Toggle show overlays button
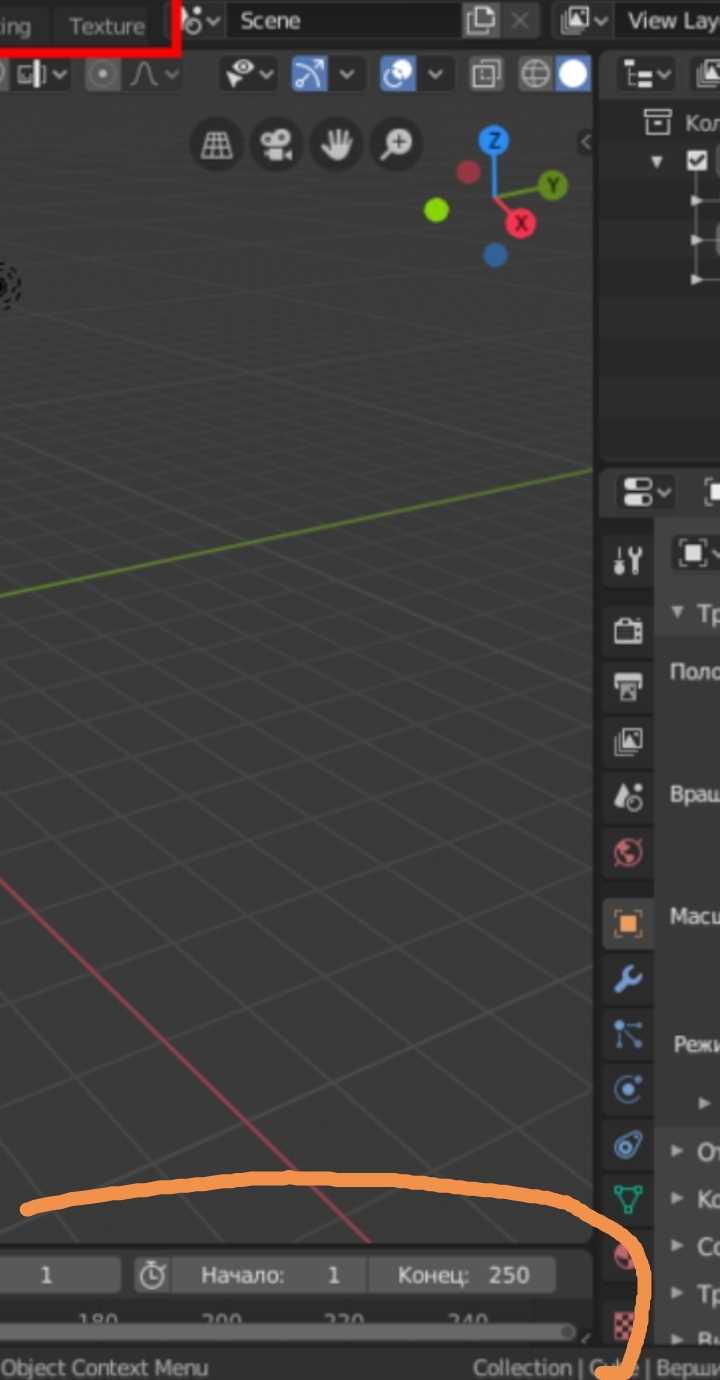Viewport: 720px width, 1380px height. (x=398, y=74)
